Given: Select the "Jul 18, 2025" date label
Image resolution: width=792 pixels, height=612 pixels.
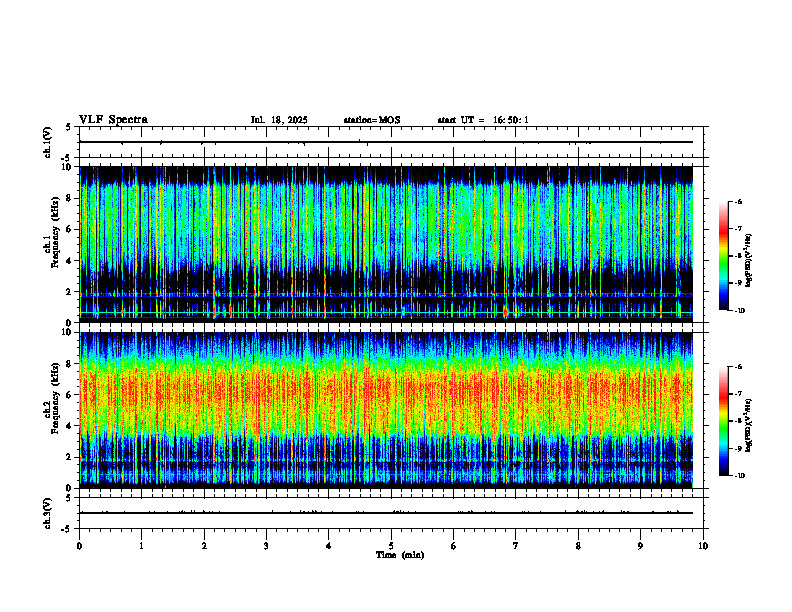Looking at the screenshot, I should [279, 120].
